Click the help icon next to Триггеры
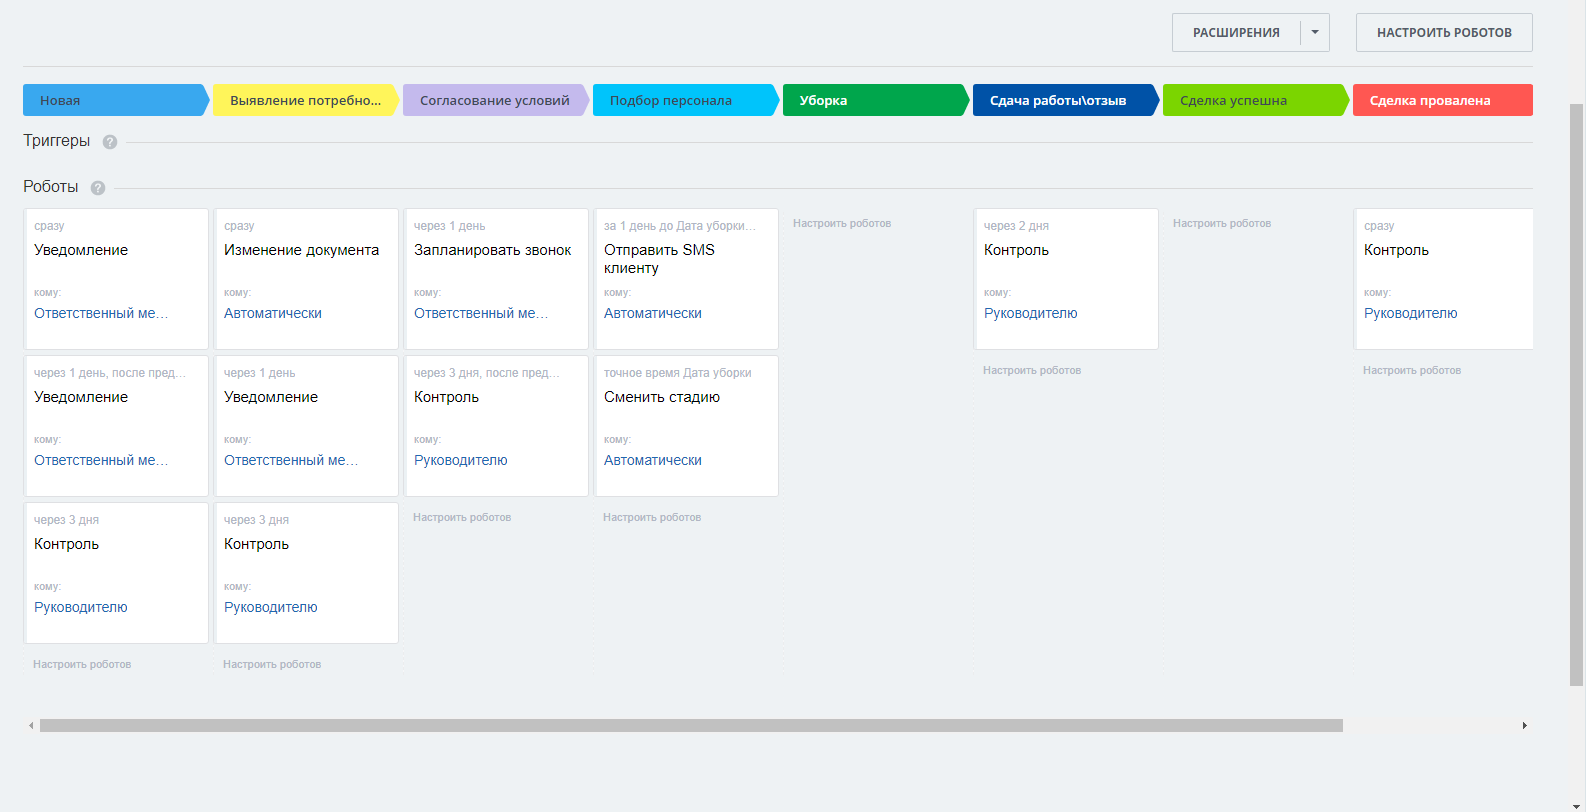 (110, 142)
